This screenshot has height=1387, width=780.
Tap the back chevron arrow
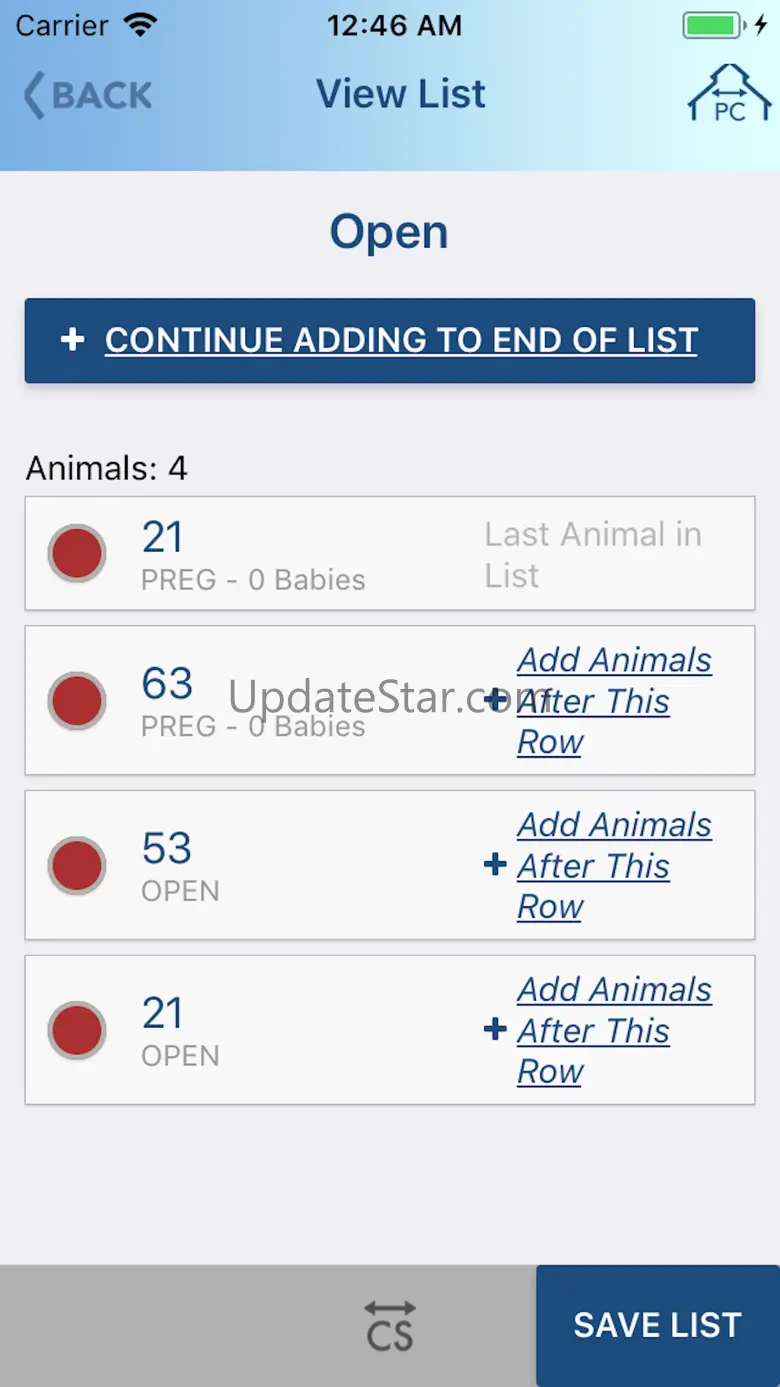click(34, 96)
